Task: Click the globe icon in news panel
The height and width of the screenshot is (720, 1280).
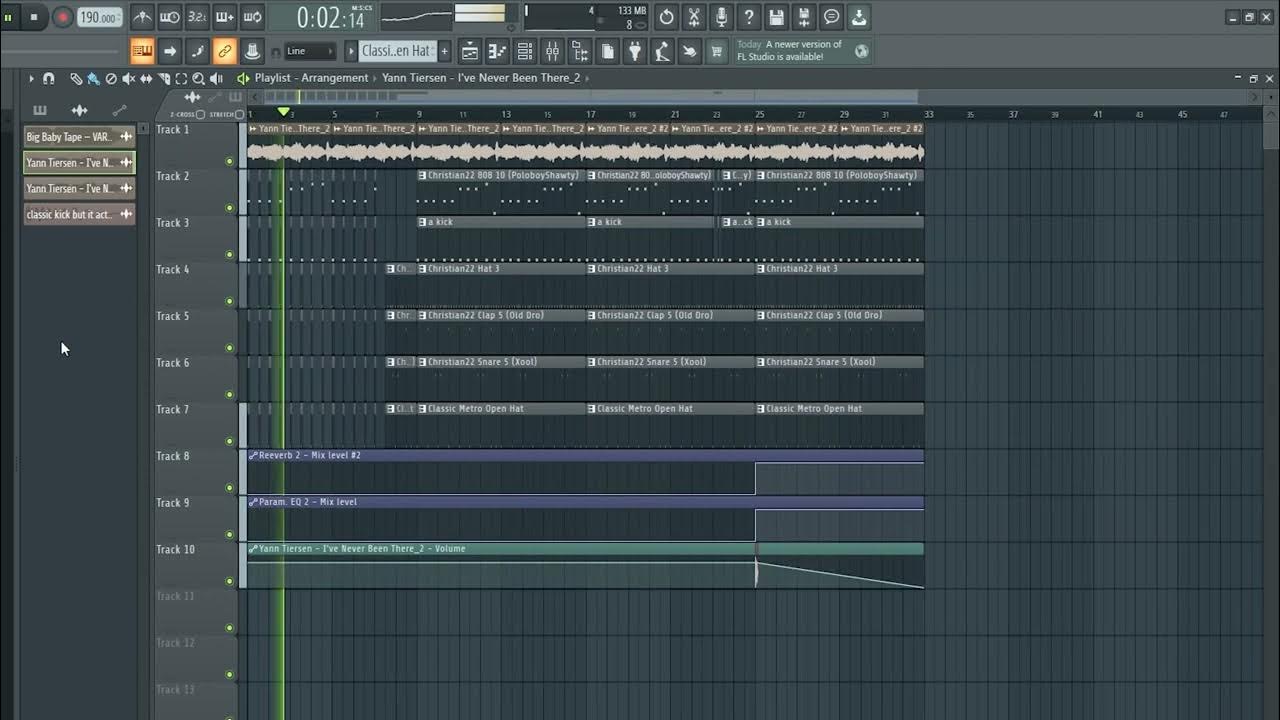Action: pos(862,51)
